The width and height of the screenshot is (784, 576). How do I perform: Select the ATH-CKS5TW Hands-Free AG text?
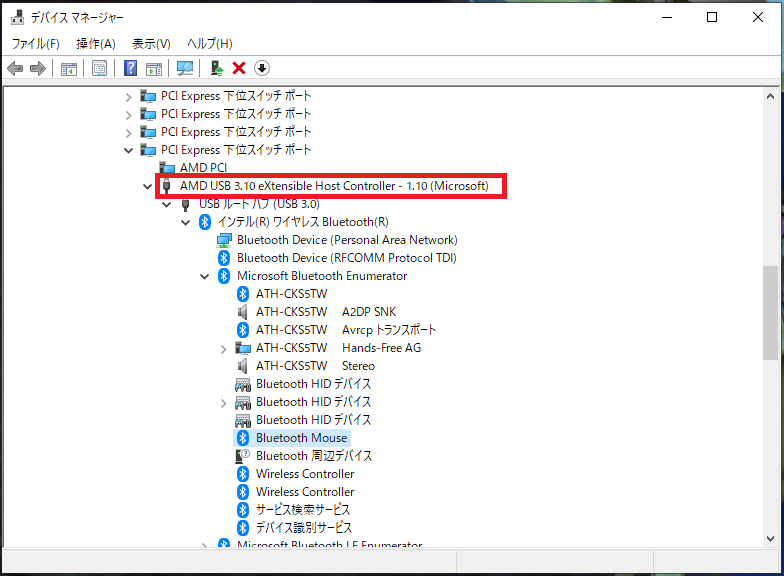[x=338, y=348]
